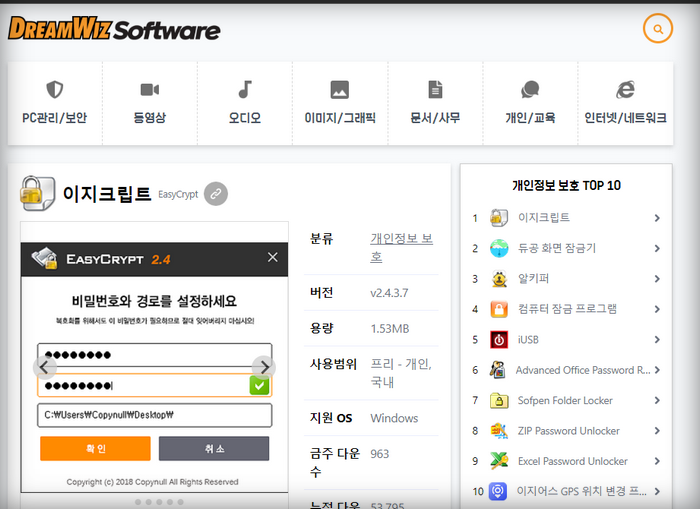Click the 이지크립트 icon in TOP 10
Screen dimensions: 700x509
[499, 217]
